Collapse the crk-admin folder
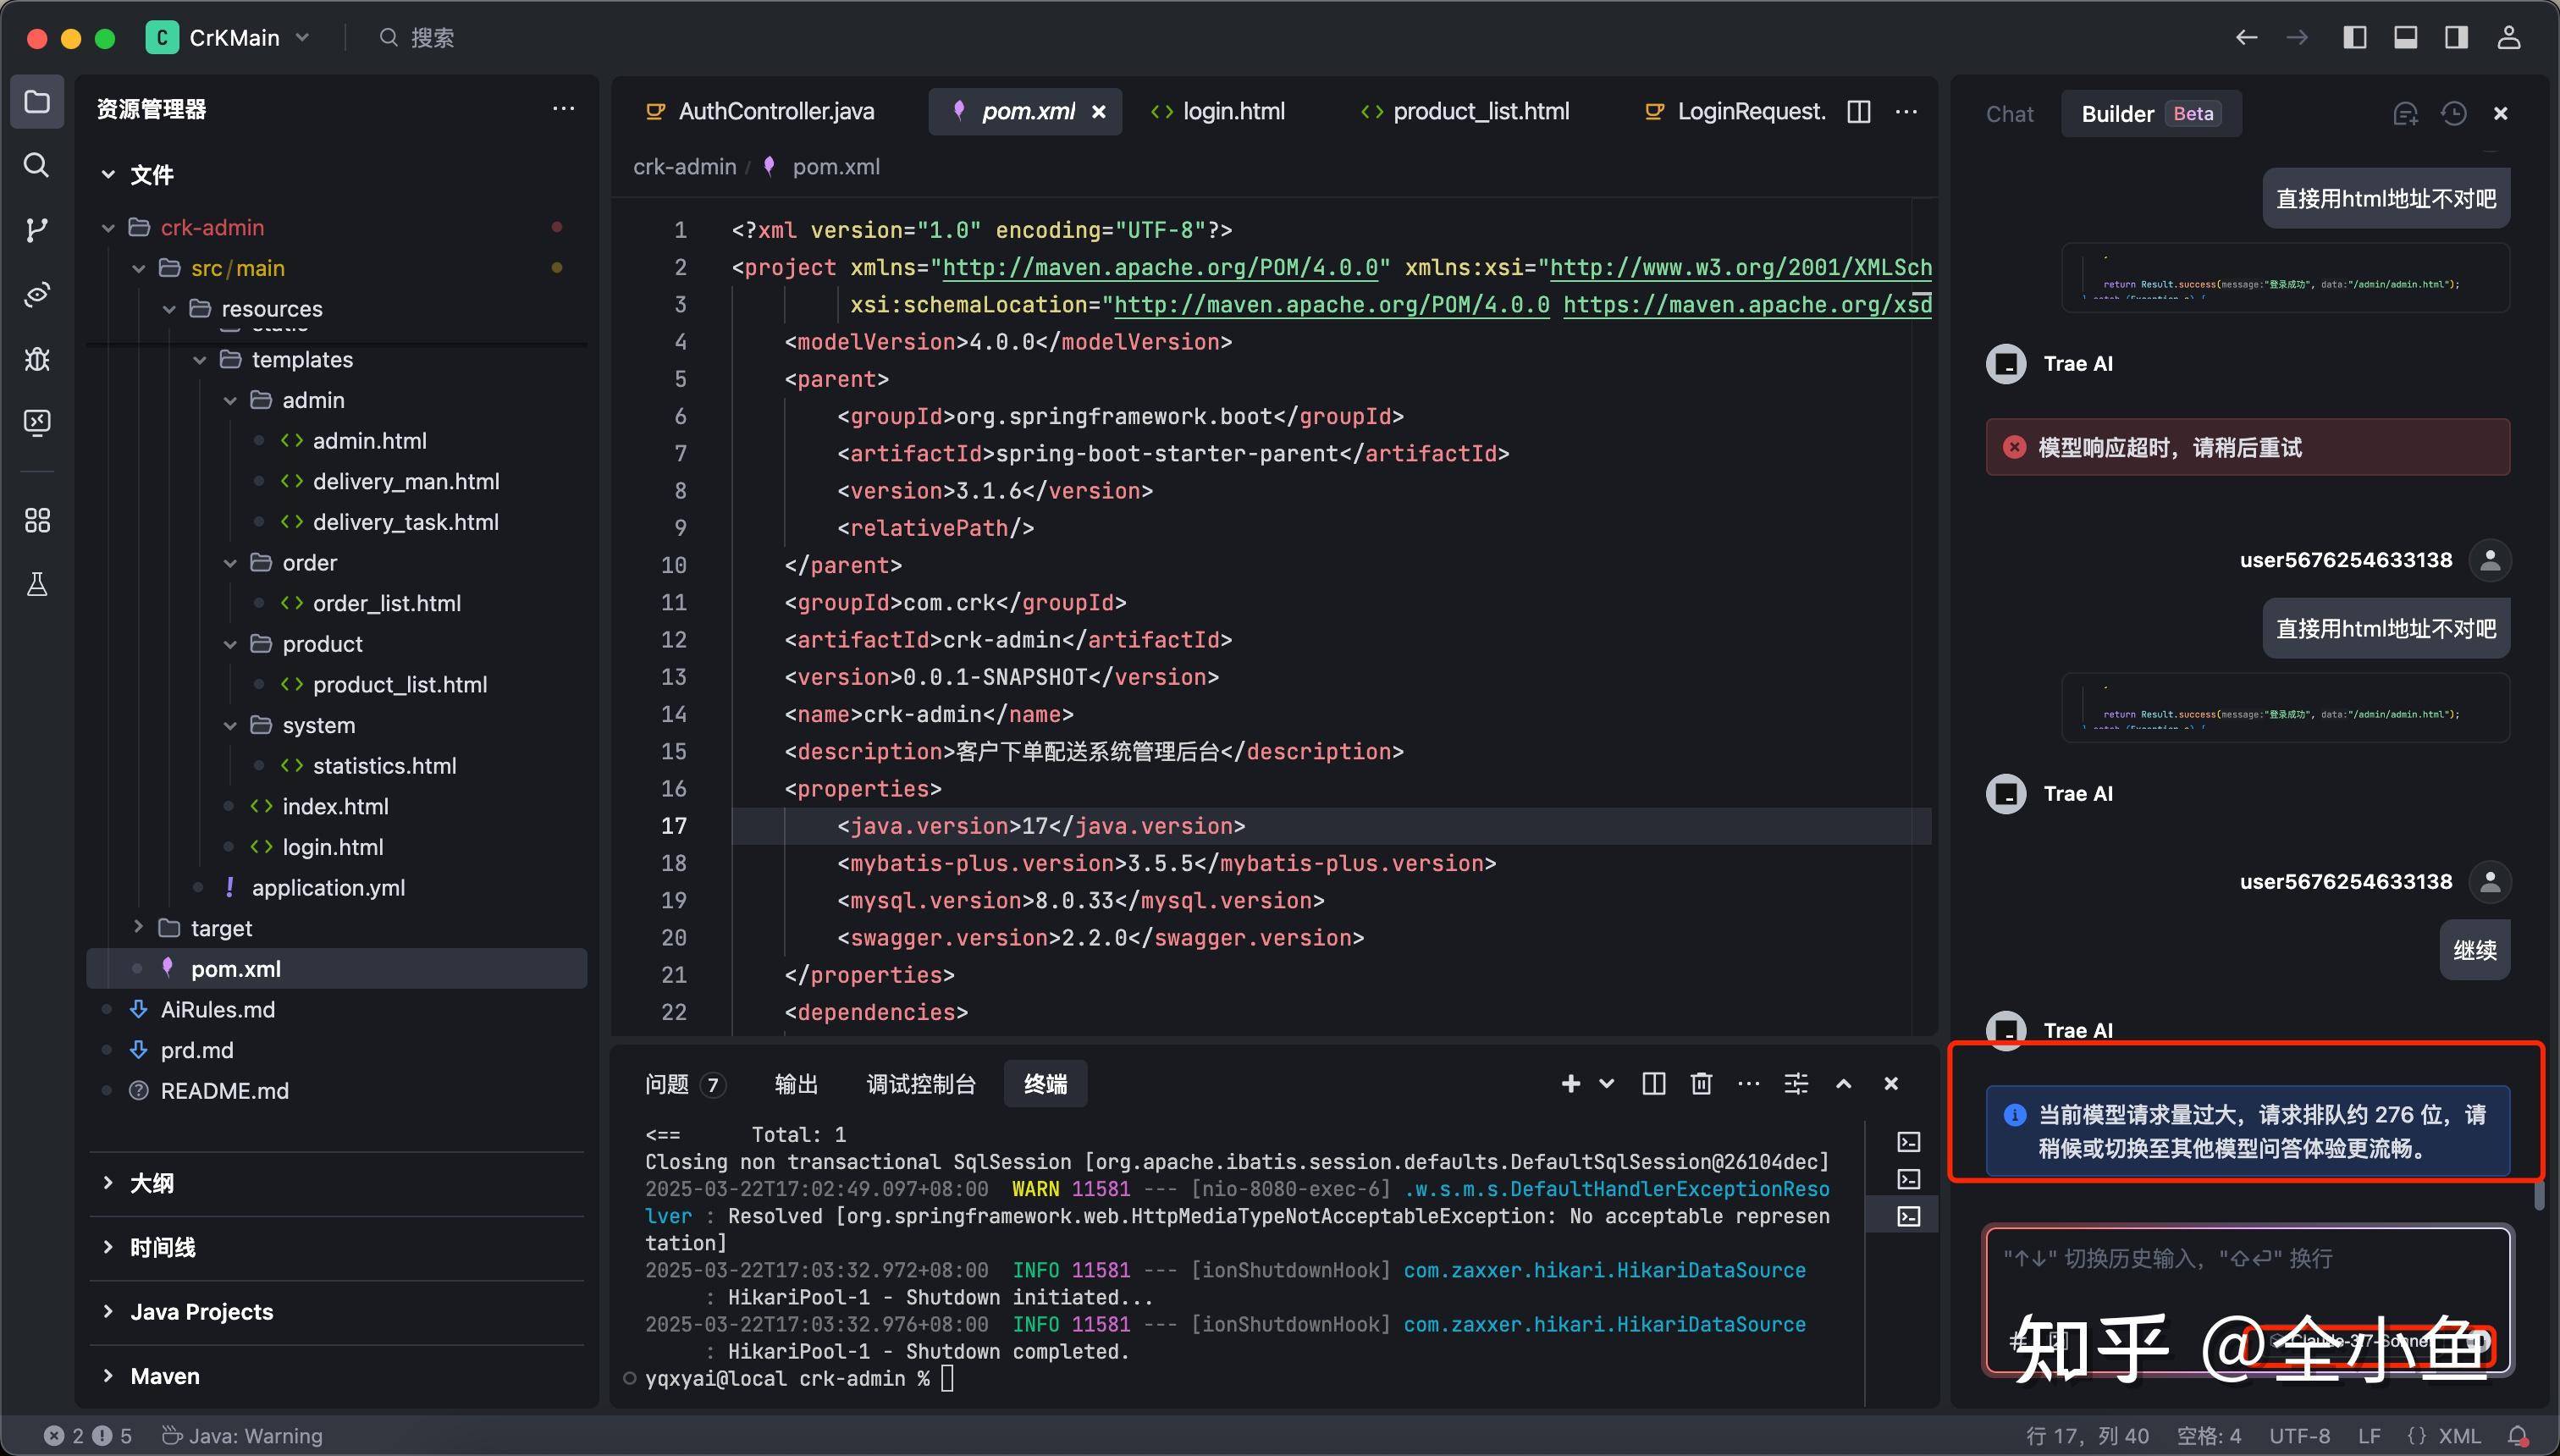 coord(108,228)
